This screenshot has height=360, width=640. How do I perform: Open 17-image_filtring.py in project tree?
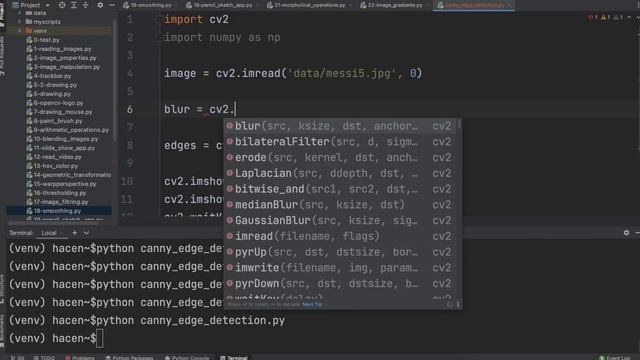coord(57,202)
